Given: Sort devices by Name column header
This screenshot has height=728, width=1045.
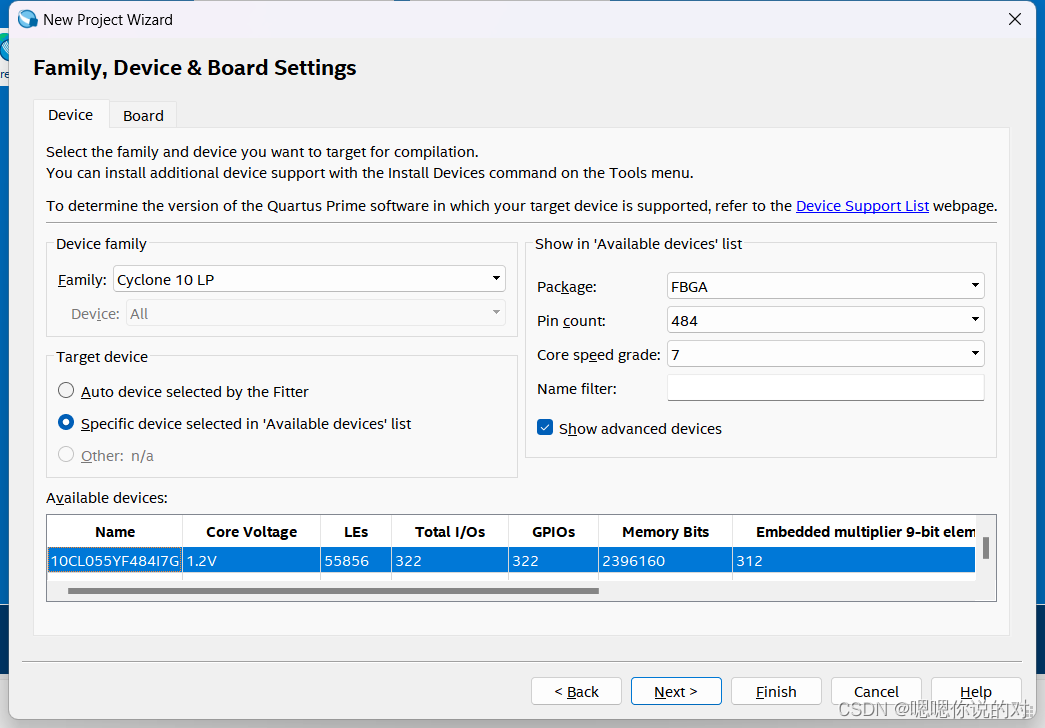Looking at the screenshot, I should [x=115, y=532].
